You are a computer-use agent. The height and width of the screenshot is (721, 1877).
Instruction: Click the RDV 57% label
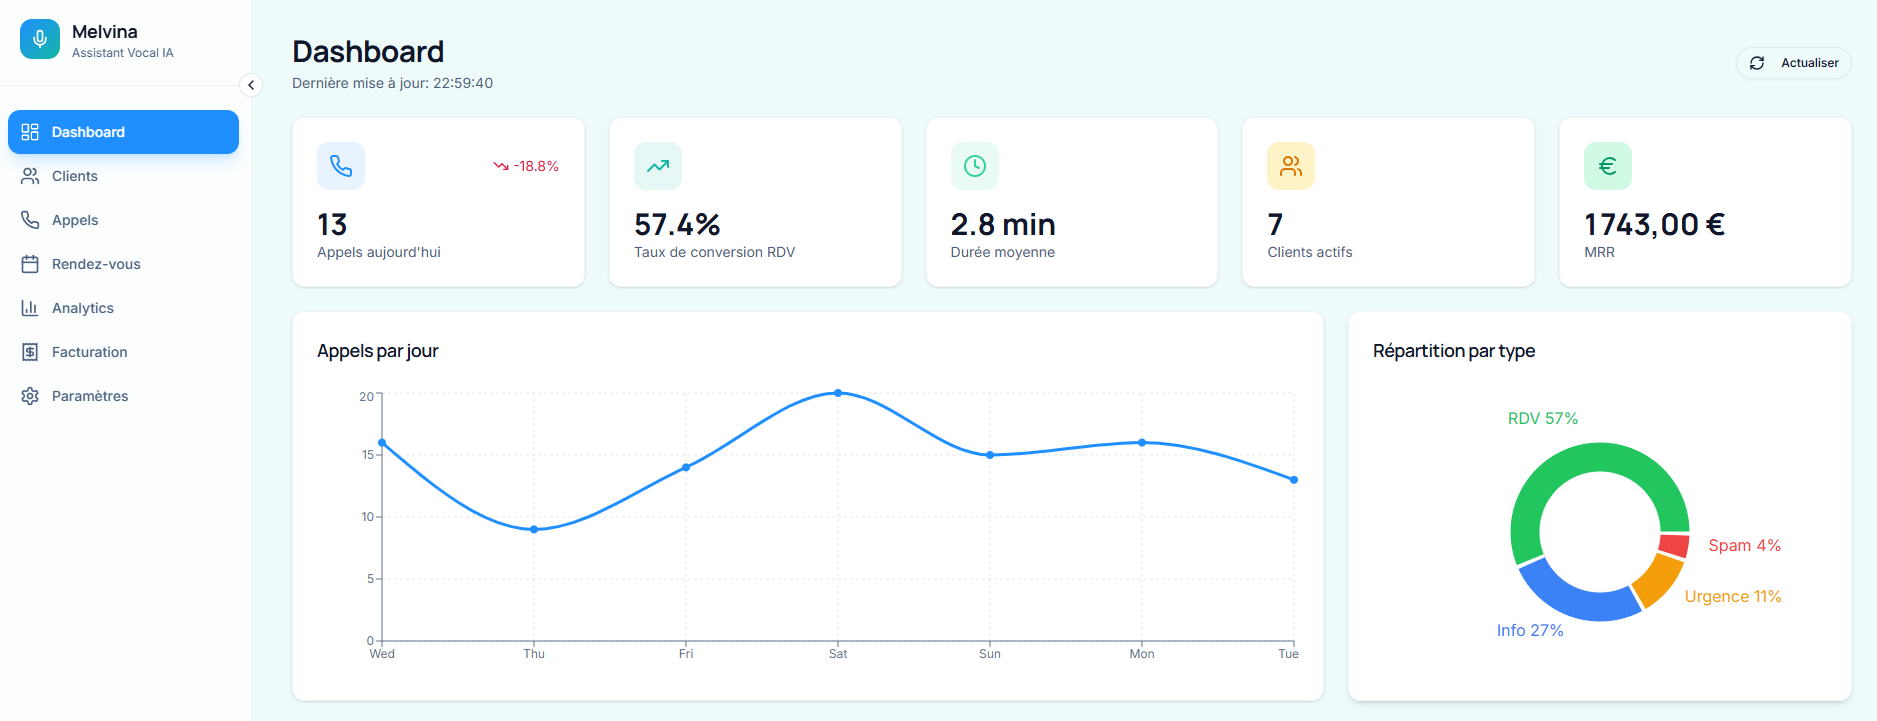pos(1542,419)
